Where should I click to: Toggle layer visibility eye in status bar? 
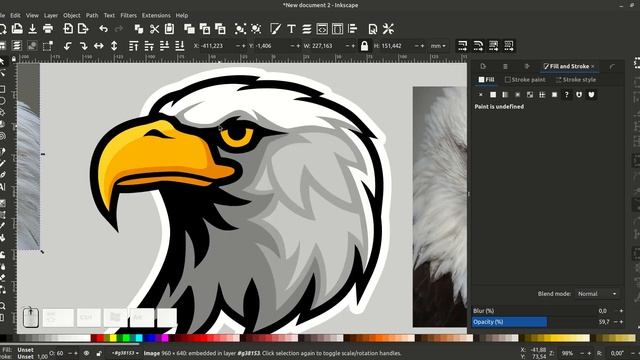87,353
